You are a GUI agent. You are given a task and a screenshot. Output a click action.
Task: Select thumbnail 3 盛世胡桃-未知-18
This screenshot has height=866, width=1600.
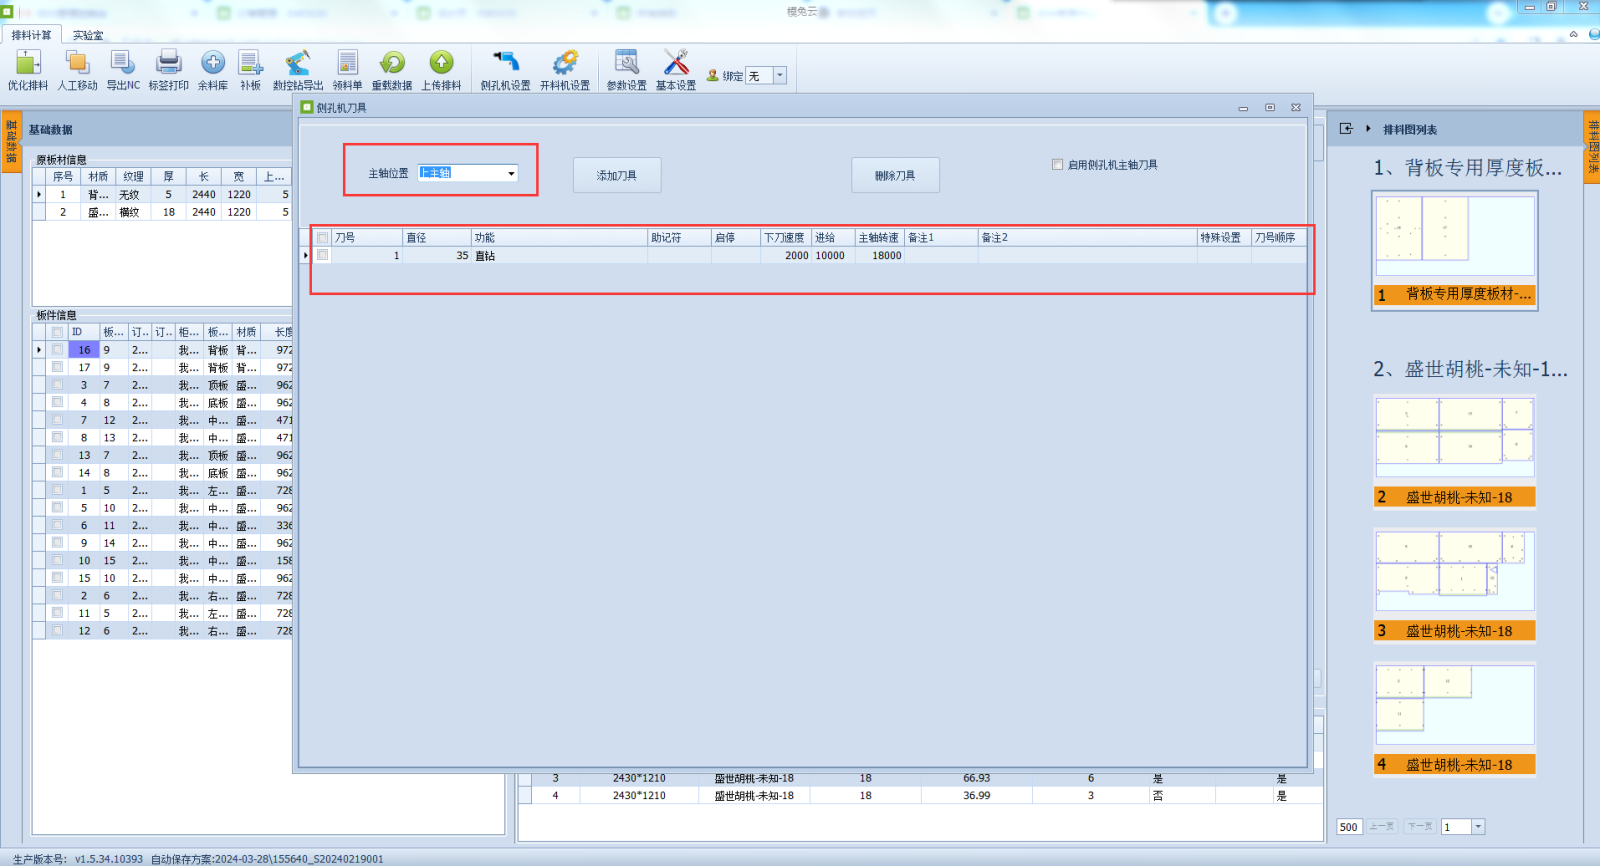click(1455, 585)
